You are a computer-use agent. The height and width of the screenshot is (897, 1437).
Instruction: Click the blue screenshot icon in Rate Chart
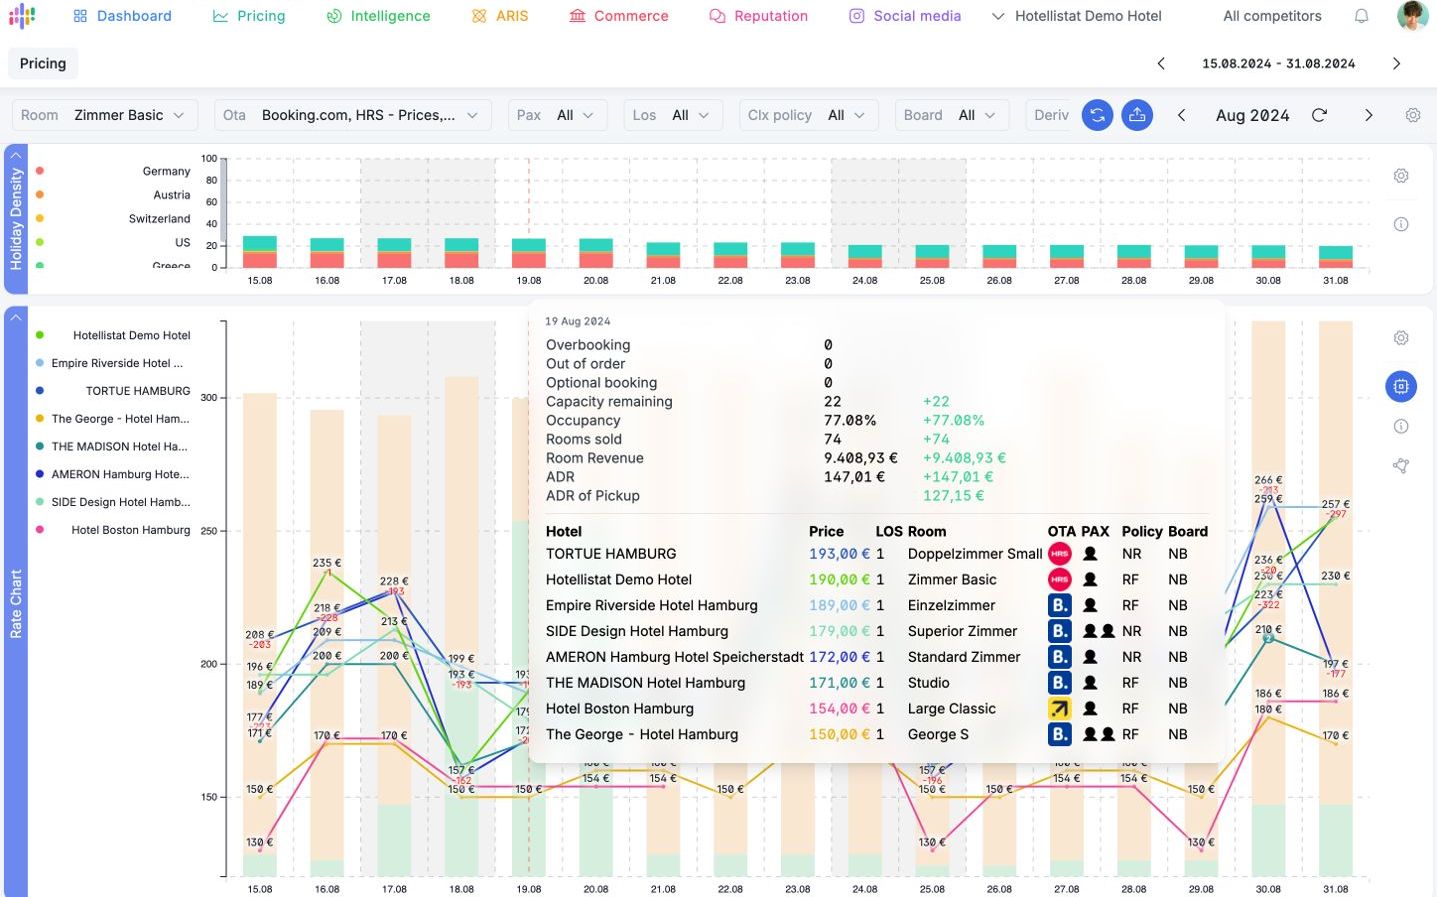pos(1401,386)
